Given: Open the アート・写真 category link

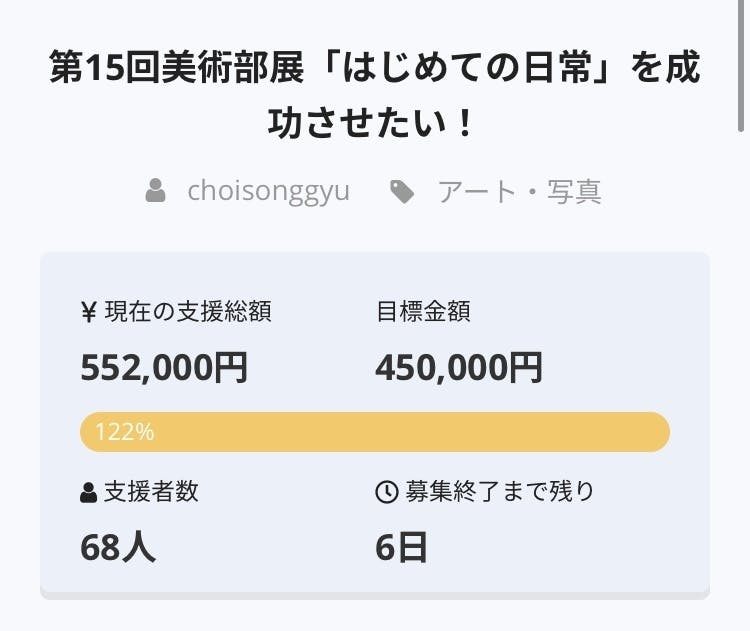Looking at the screenshot, I should tap(519, 191).
